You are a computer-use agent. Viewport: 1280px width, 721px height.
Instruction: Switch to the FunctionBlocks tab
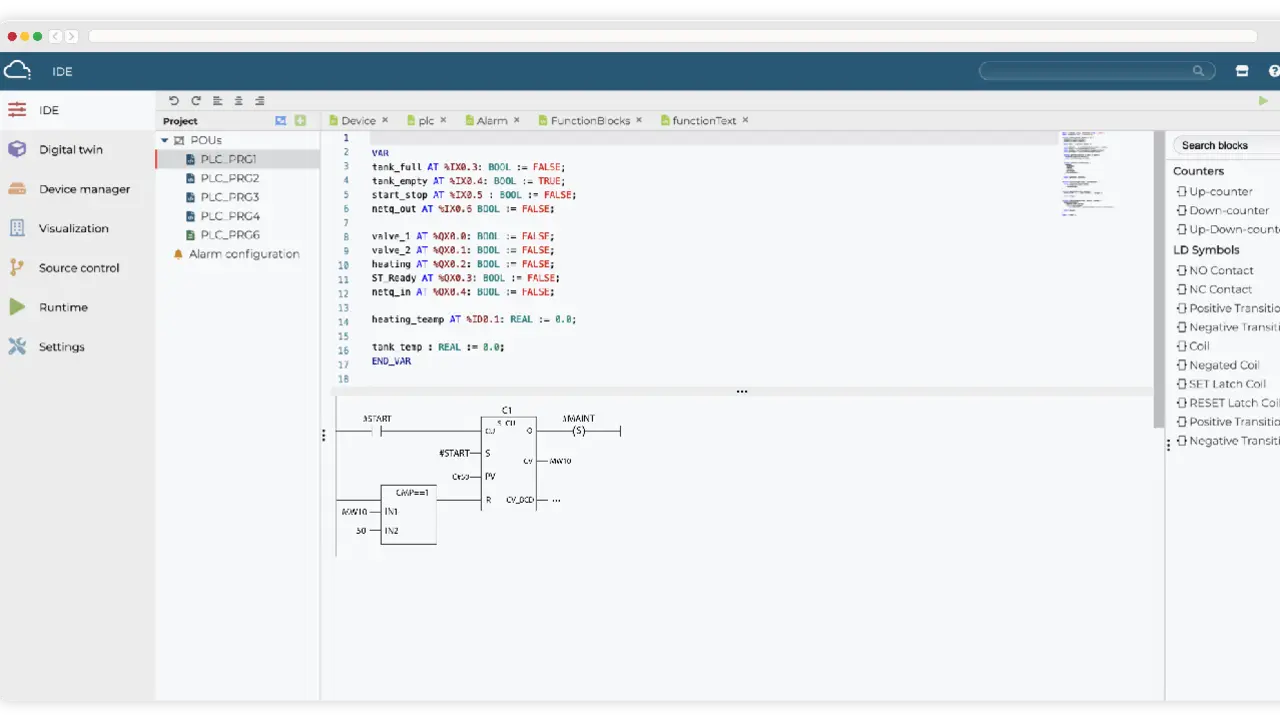click(590, 121)
